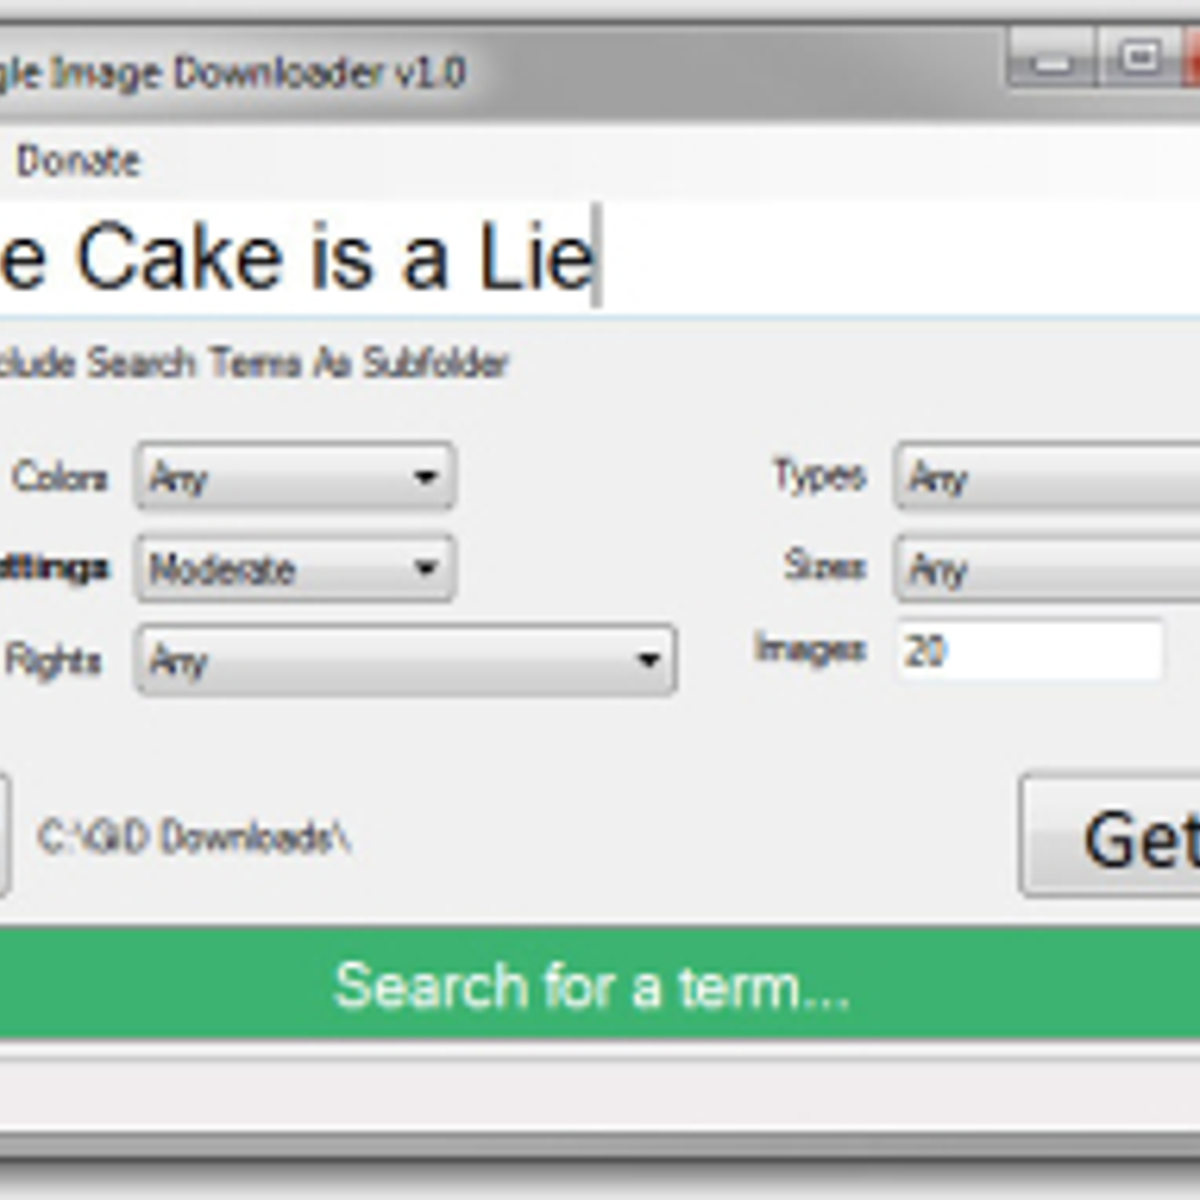
Task: Click the Images count field showing 20
Action: tap(1030, 651)
